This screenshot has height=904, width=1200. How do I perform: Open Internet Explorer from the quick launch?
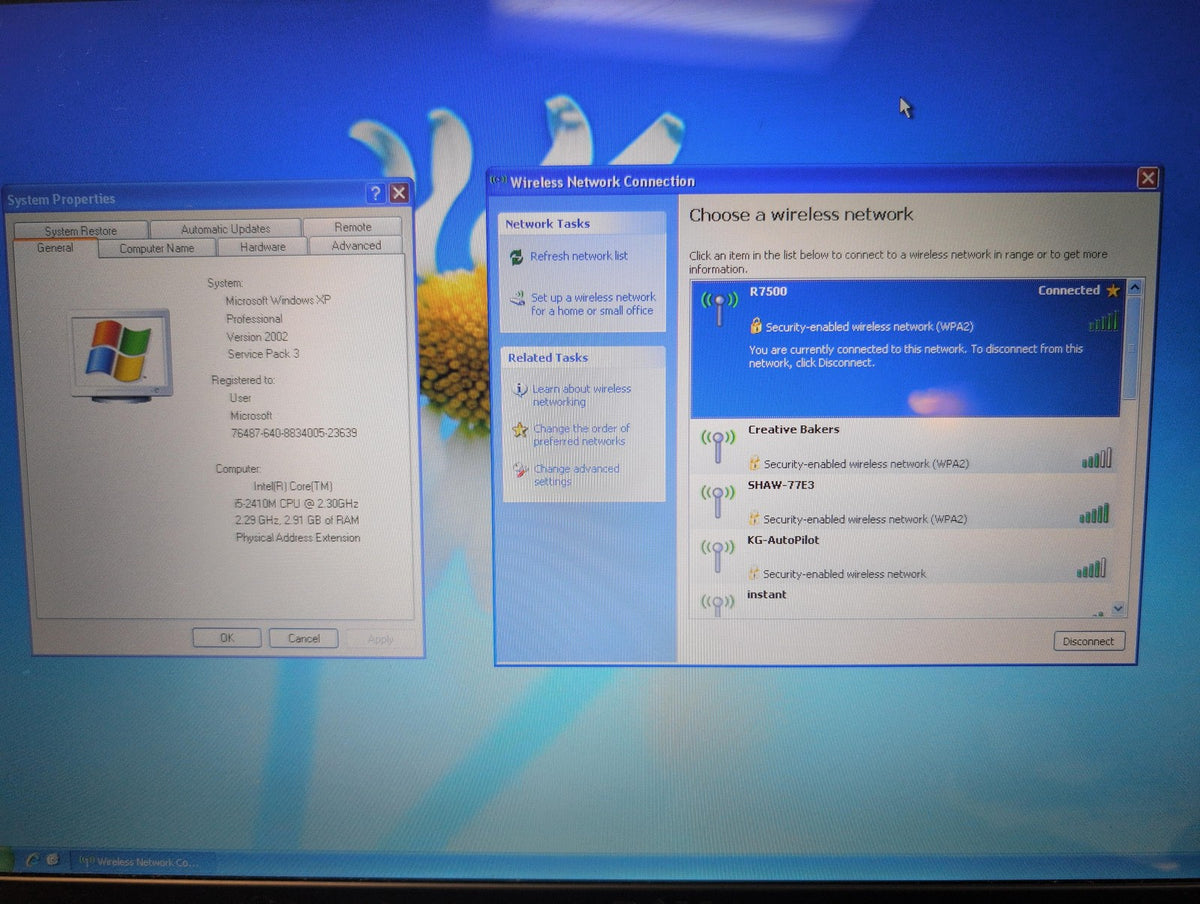pyautogui.click(x=33, y=859)
